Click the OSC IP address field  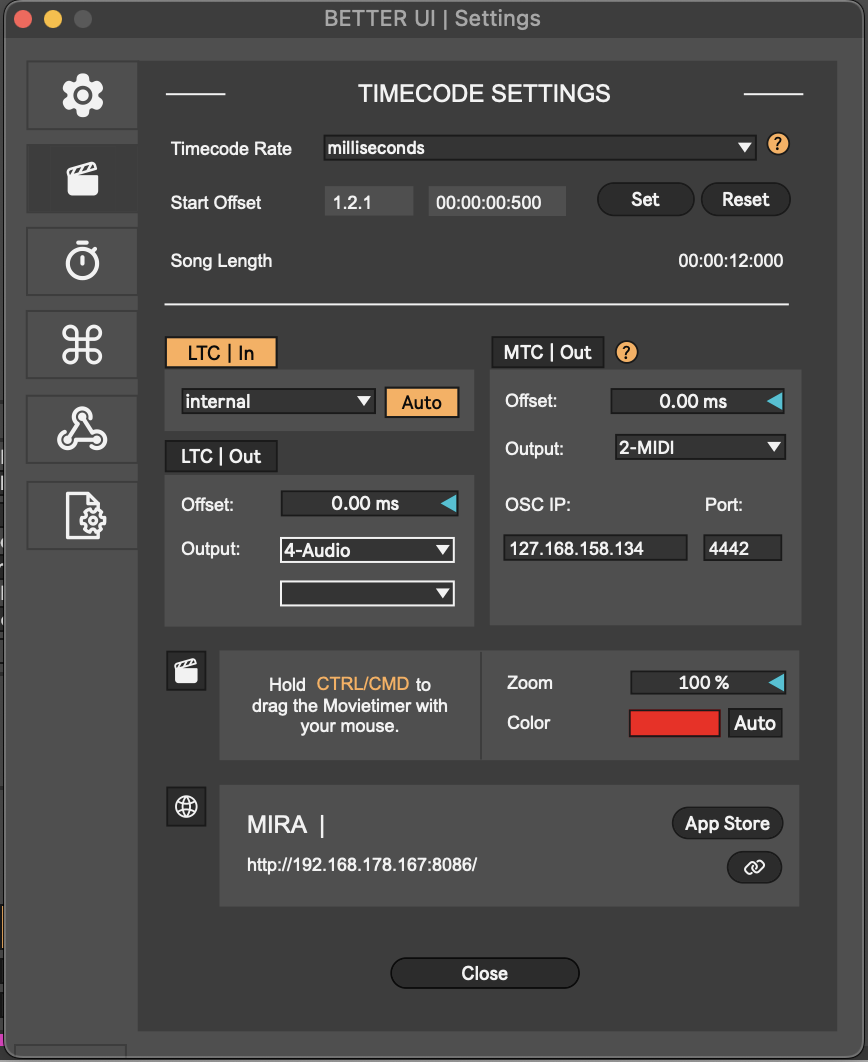[x=595, y=548]
